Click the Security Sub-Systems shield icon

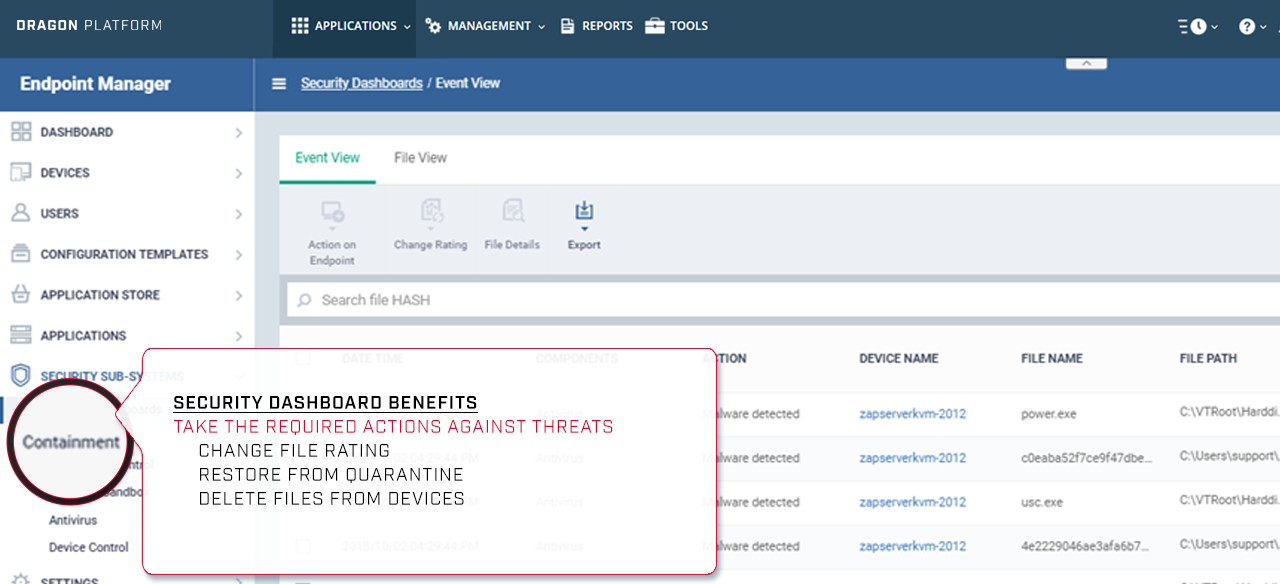pos(20,376)
